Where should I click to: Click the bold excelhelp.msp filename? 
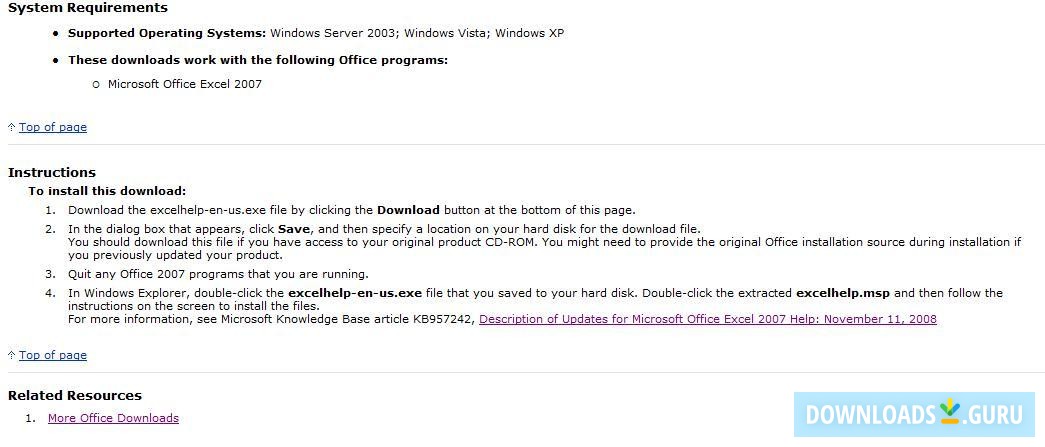pyautogui.click(x=842, y=293)
